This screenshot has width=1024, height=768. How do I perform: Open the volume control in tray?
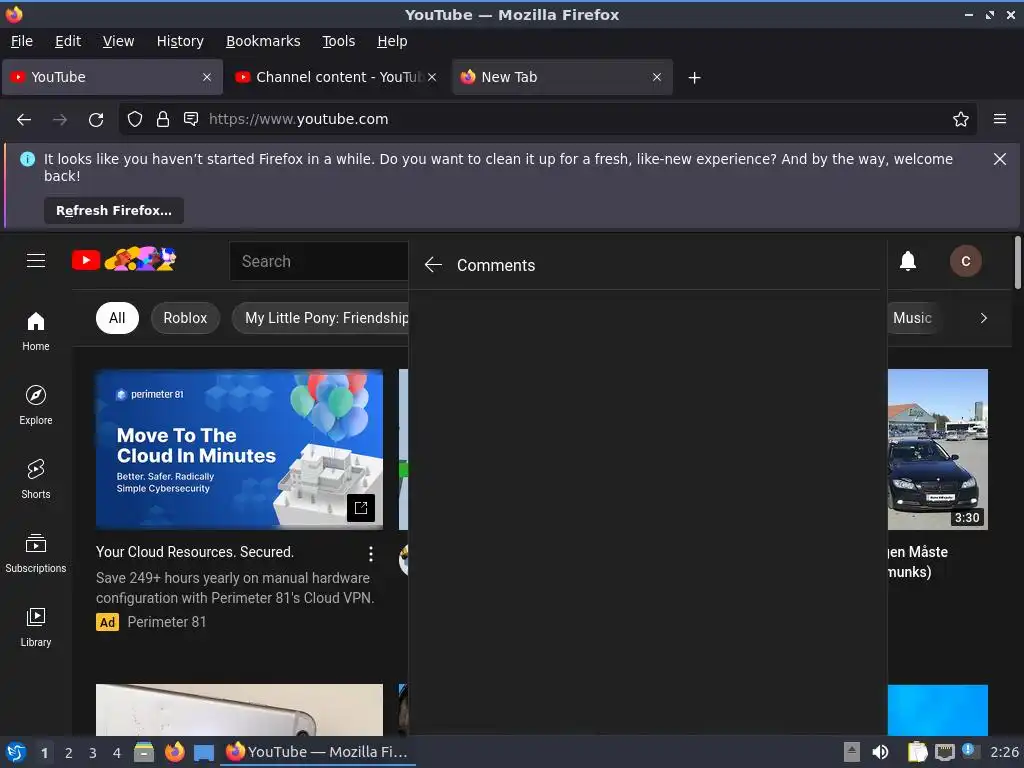(x=880, y=752)
